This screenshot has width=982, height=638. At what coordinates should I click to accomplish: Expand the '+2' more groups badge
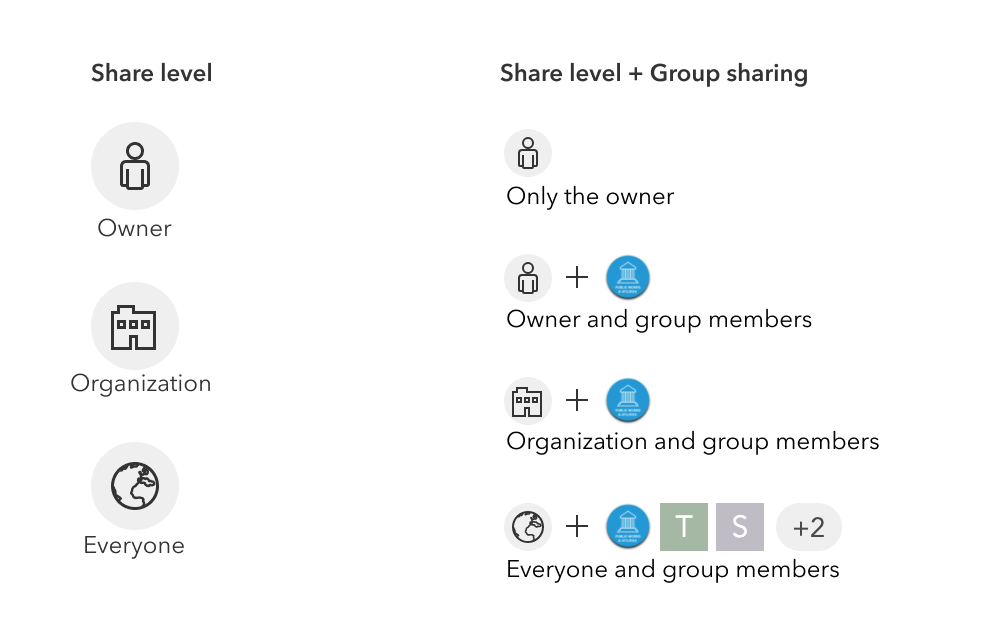click(x=809, y=527)
